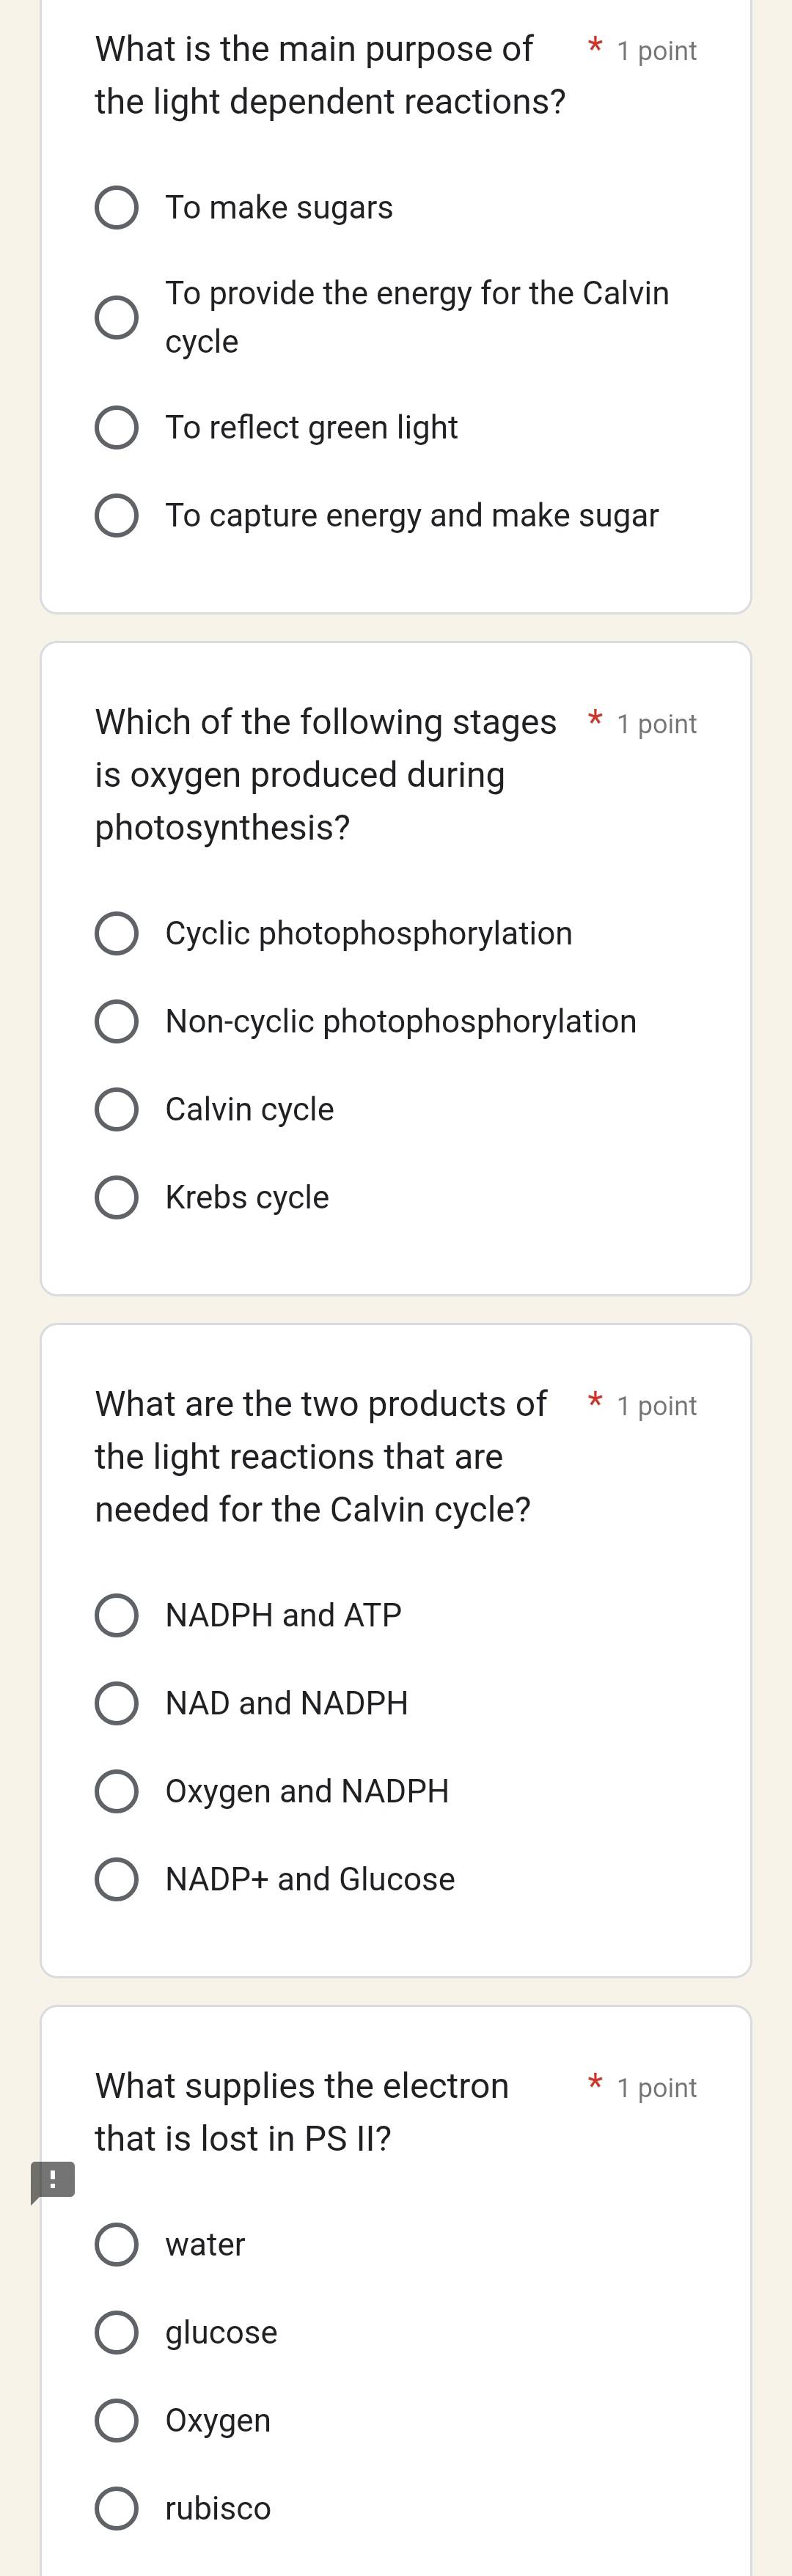This screenshot has height=2576, width=792.
Task: Choose "glucose" option
Action: [117, 2332]
